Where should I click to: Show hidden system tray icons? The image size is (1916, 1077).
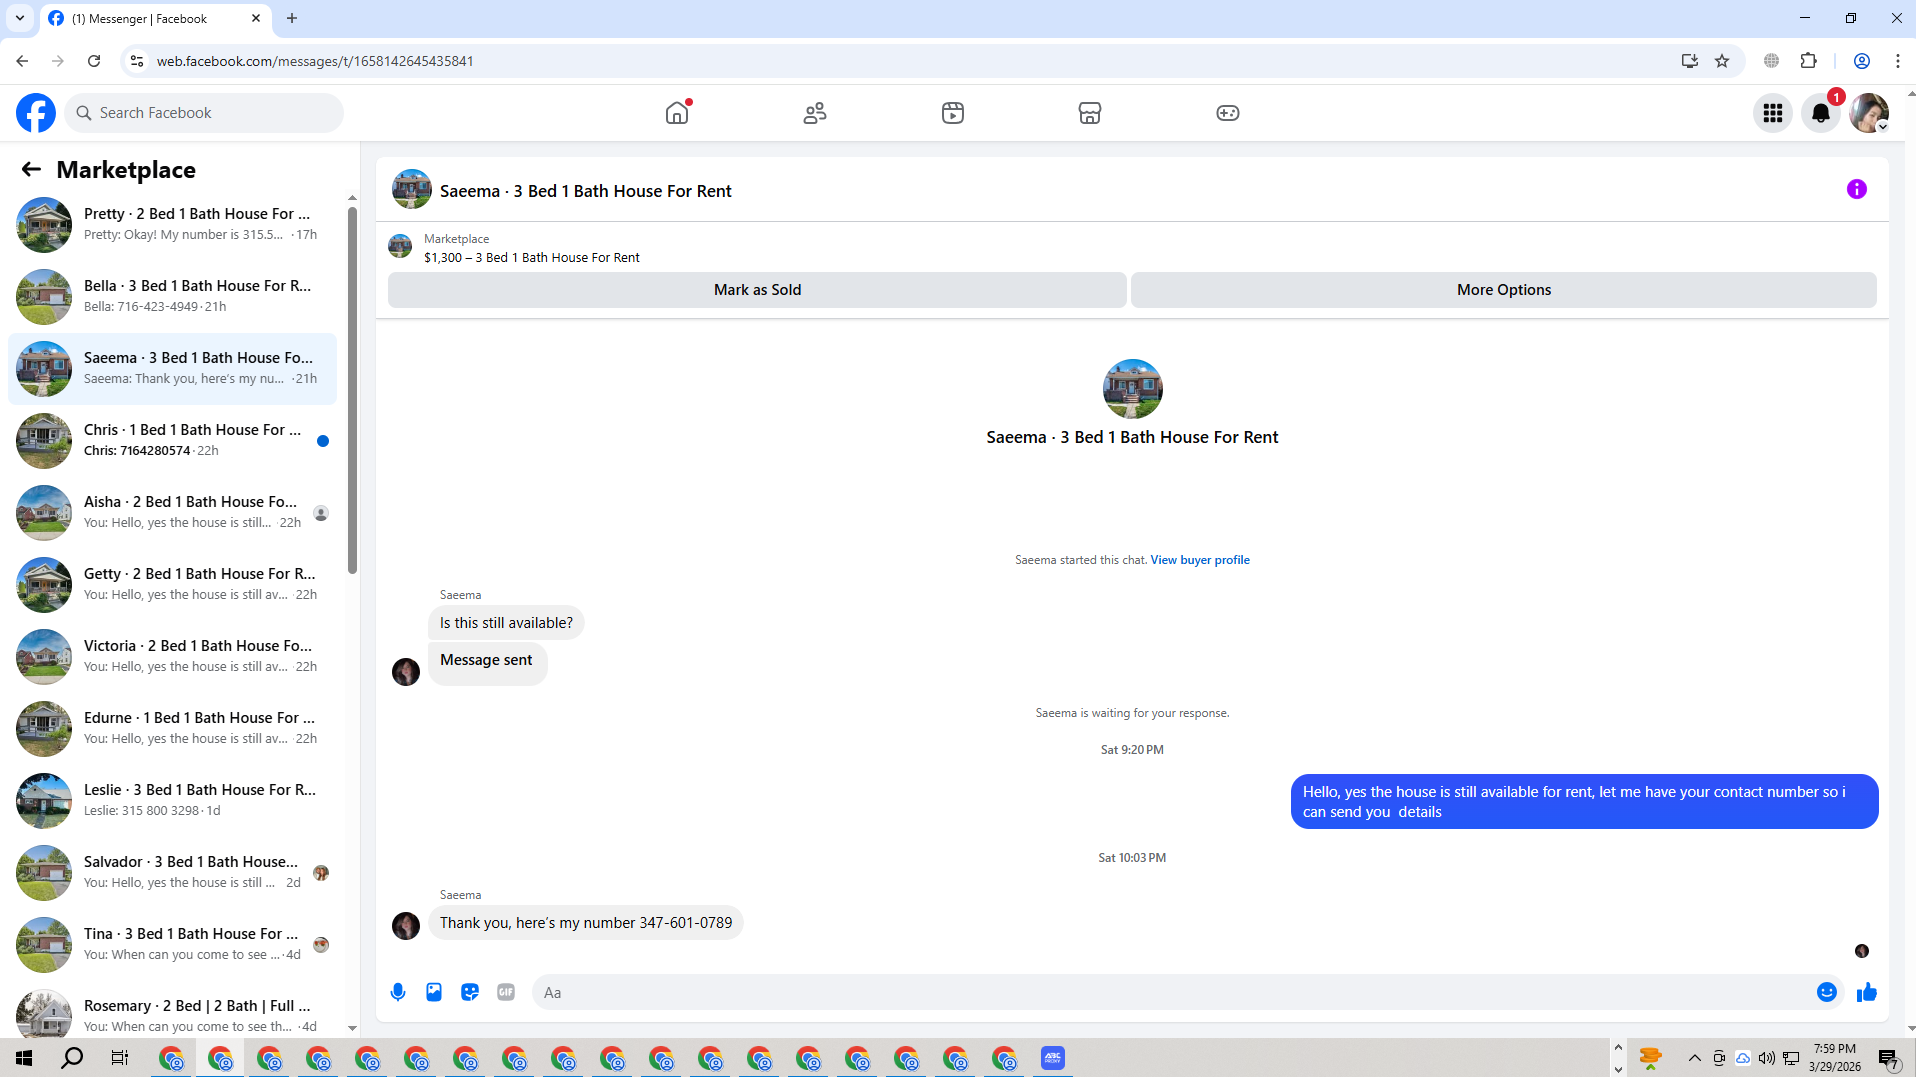point(1694,1058)
